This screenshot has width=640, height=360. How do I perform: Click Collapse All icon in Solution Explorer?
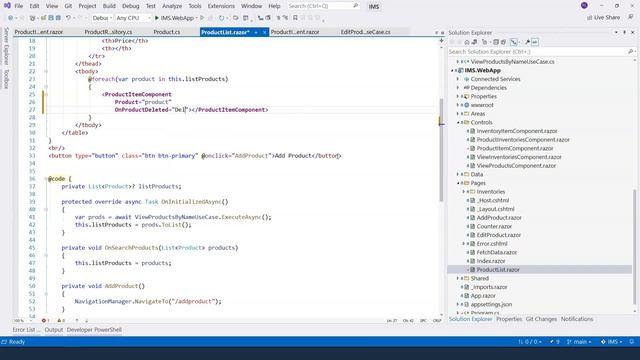point(496,42)
